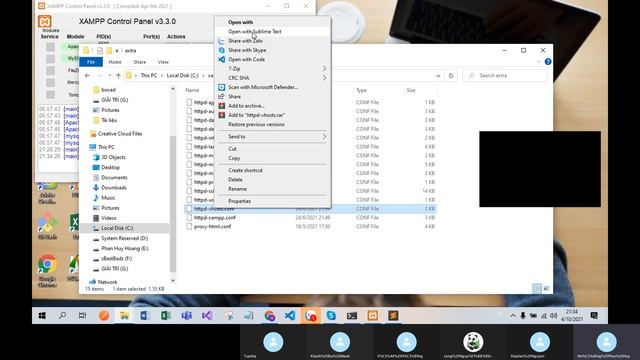The height and width of the screenshot is (360, 640).
Task: Open quick access toolbar customize dropdown
Action: (x=117, y=51)
